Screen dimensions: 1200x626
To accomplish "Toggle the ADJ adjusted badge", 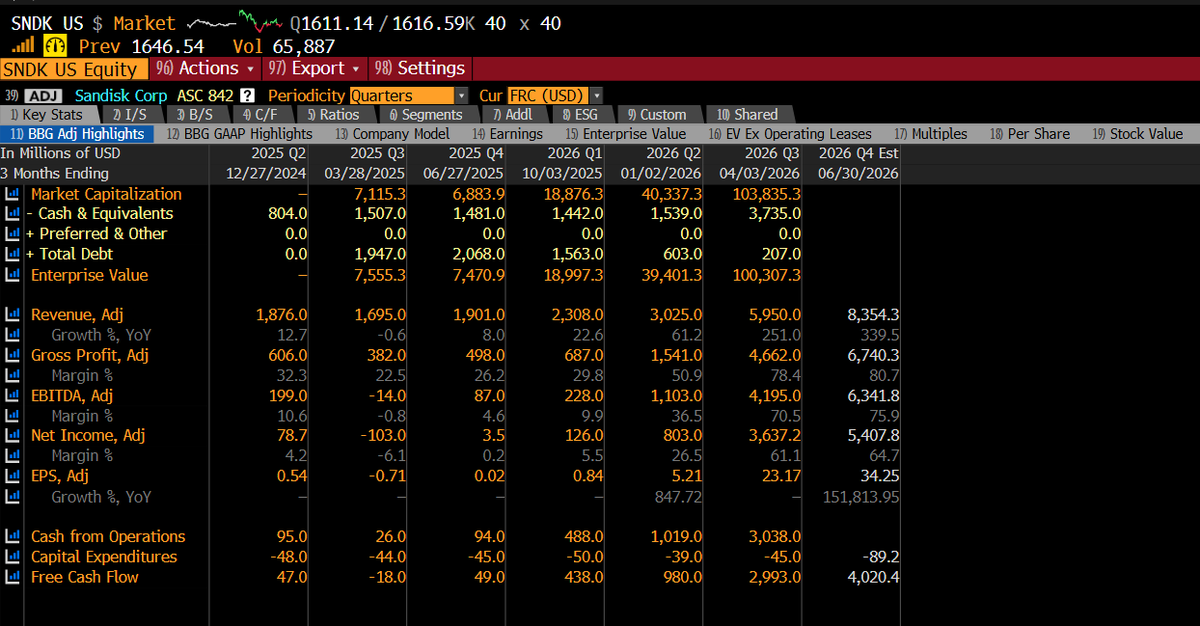I will point(43,96).
